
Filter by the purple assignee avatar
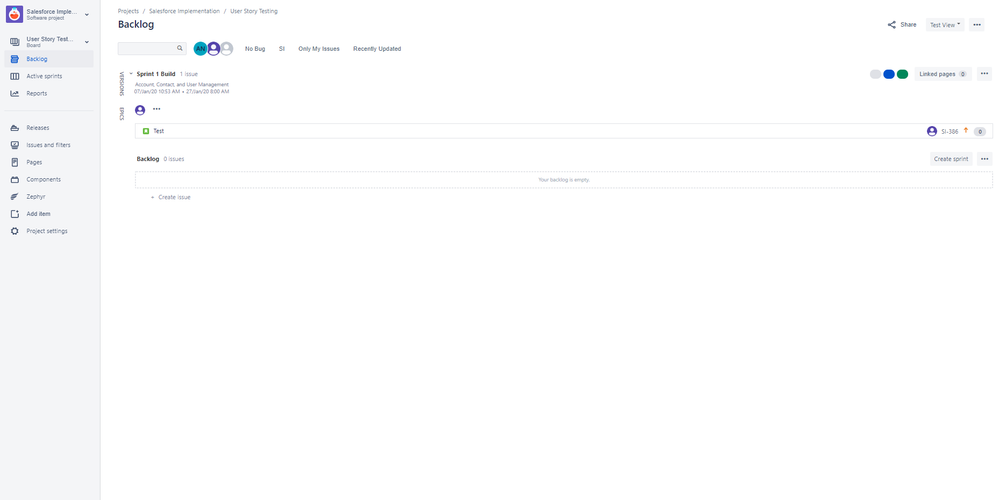[213, 49]
